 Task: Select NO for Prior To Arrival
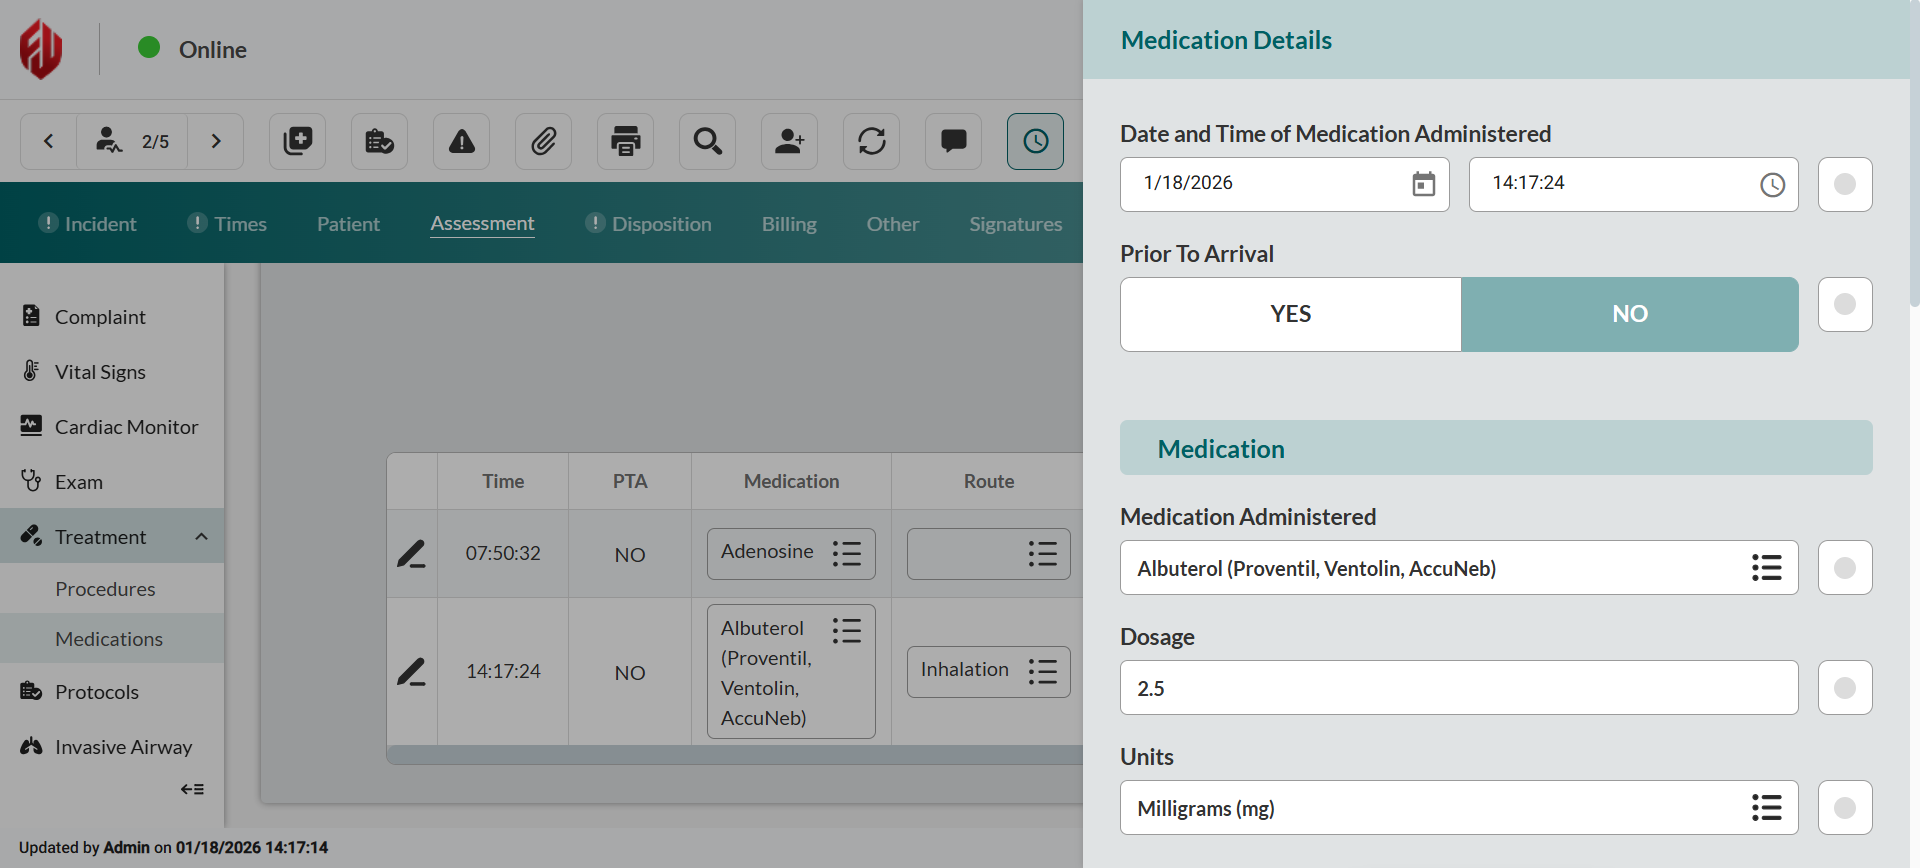[x=1630, y=314]
